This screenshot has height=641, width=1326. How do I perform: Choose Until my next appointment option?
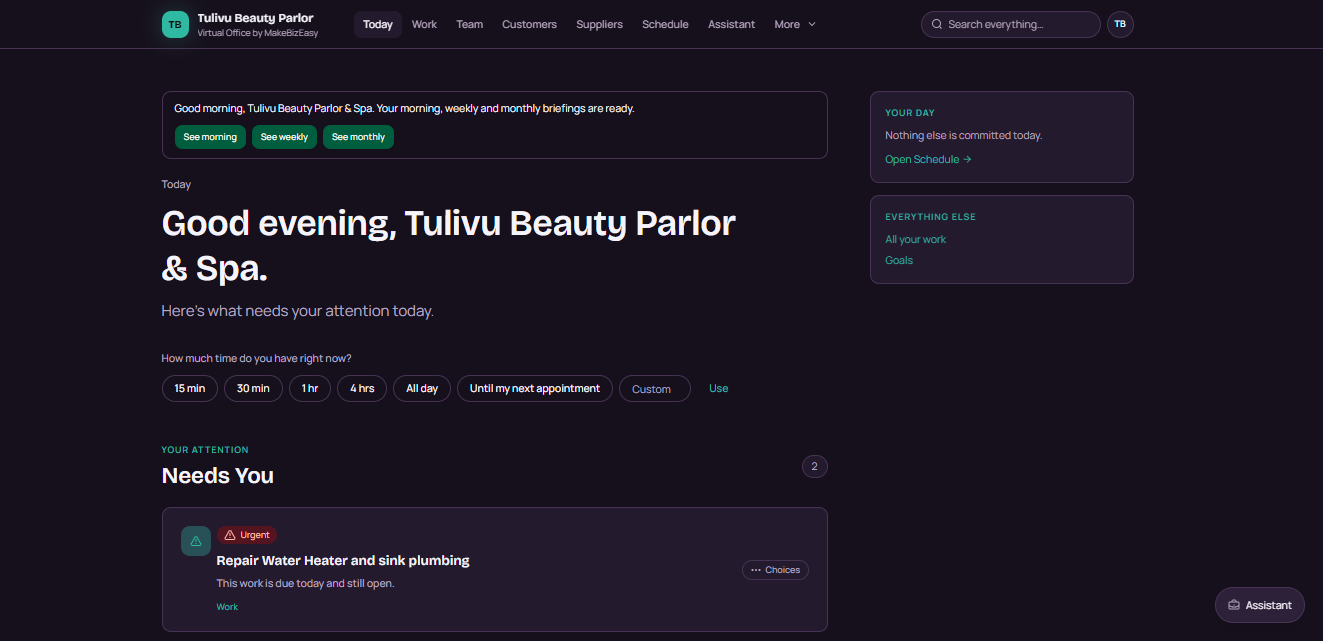pyautogui.click(x=535, y=388)
